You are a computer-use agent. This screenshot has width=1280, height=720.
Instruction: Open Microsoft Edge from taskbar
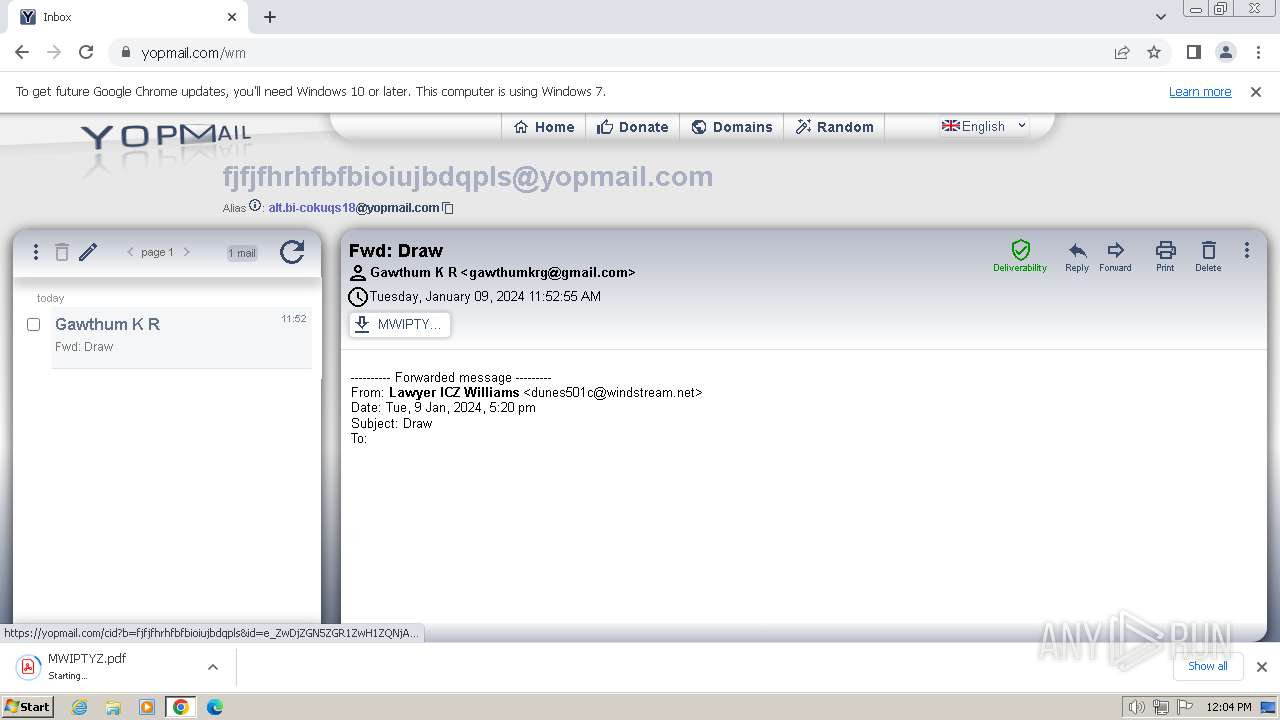pyautogui.click(x=215, y=707)
